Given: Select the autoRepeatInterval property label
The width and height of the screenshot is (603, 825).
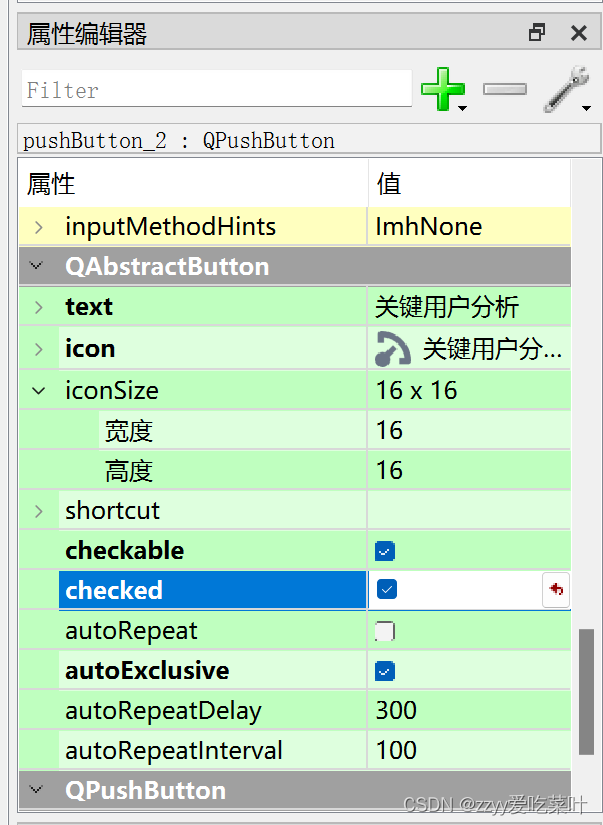Looking at the screenshot, I should coord(174,751).
